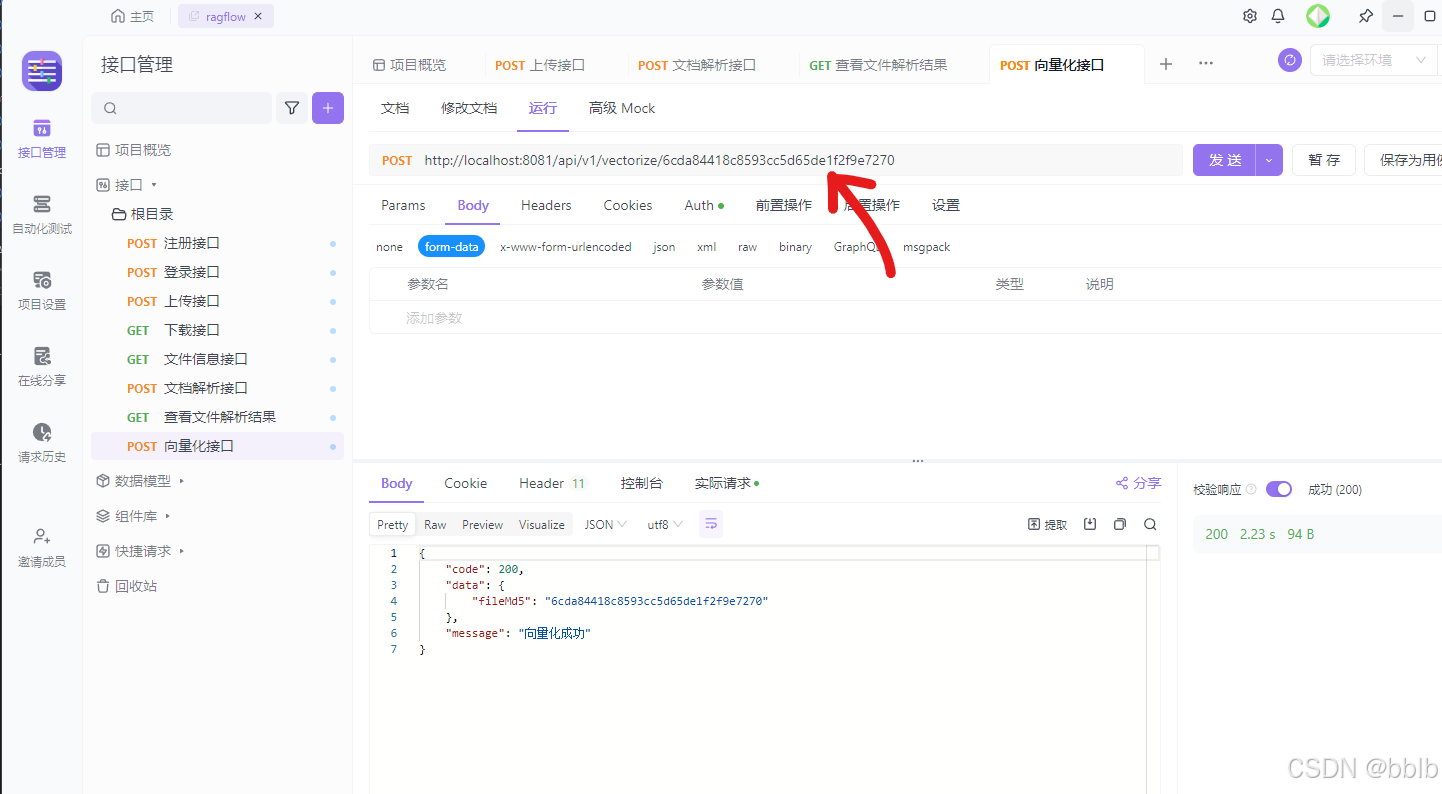
Task: Open the utf8 encoding dropdown
Action: (663, 523)
